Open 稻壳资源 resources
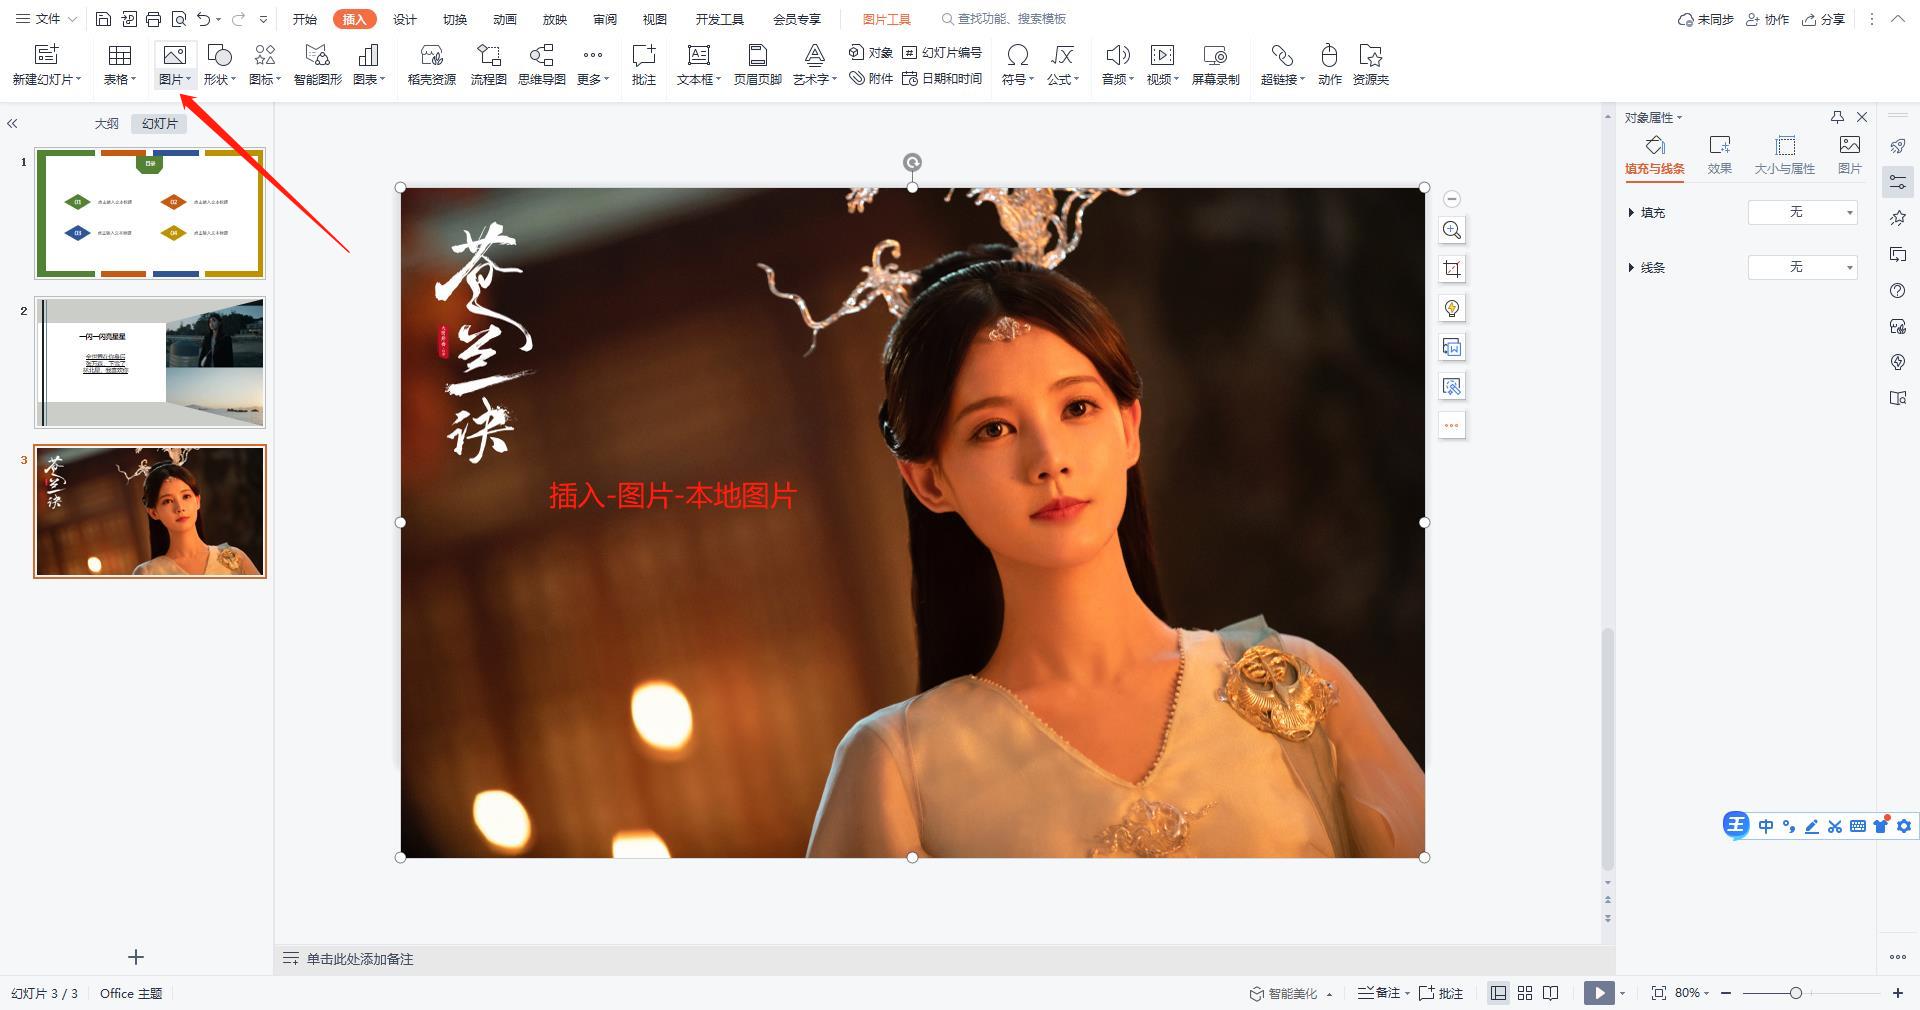The width and height of the screenshot is (1920, 1010). click(431, 64)
